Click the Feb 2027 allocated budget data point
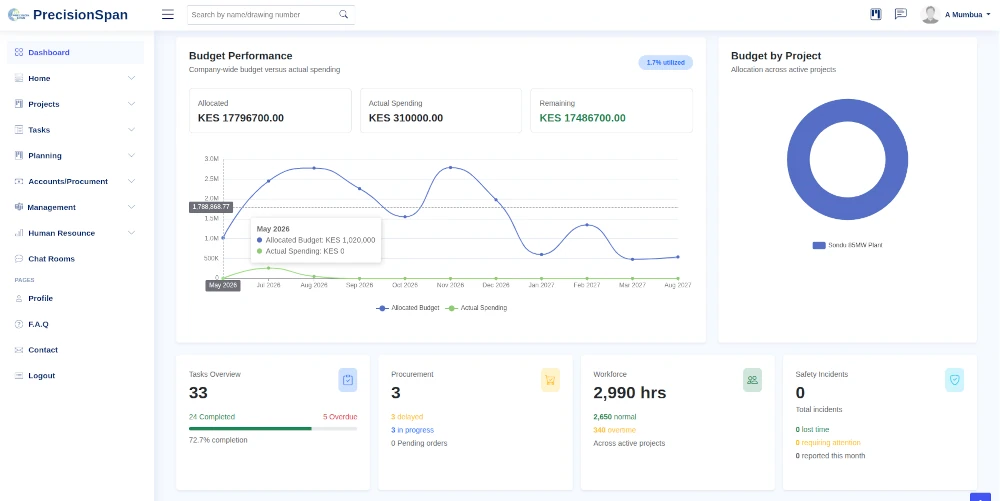This screenshot has width=1000, height=501. [x=587, y=225]
